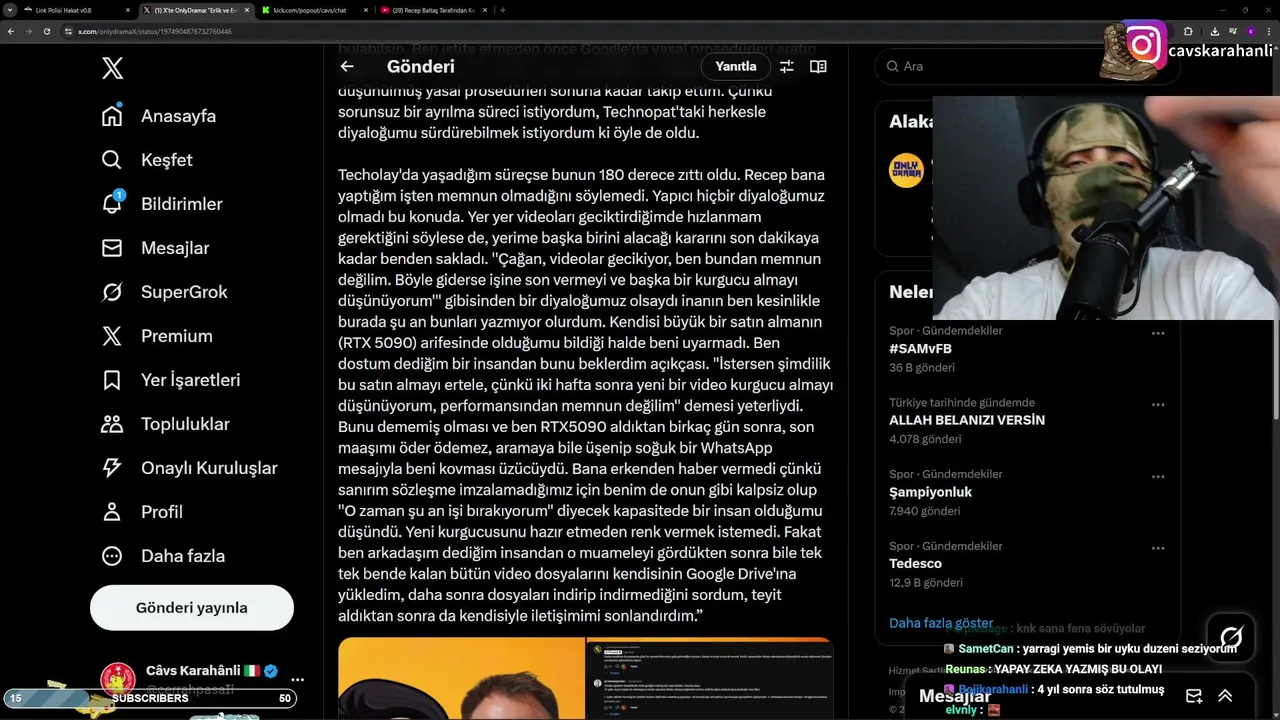Open the Chrome profile avatar
The width and height of the screenshot is (1280, 720).
click(1250, 31)
